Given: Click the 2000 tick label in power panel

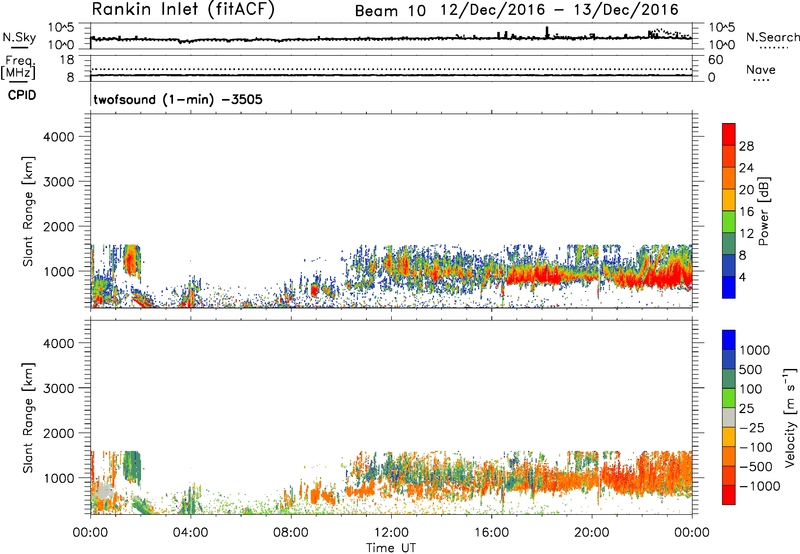Looking at the screenshot, I should tap(58, 226).
